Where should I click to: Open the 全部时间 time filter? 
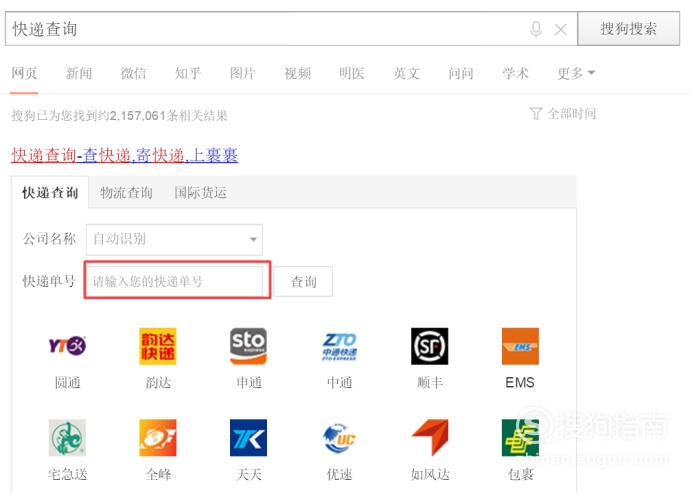click(x=563, y=114)
